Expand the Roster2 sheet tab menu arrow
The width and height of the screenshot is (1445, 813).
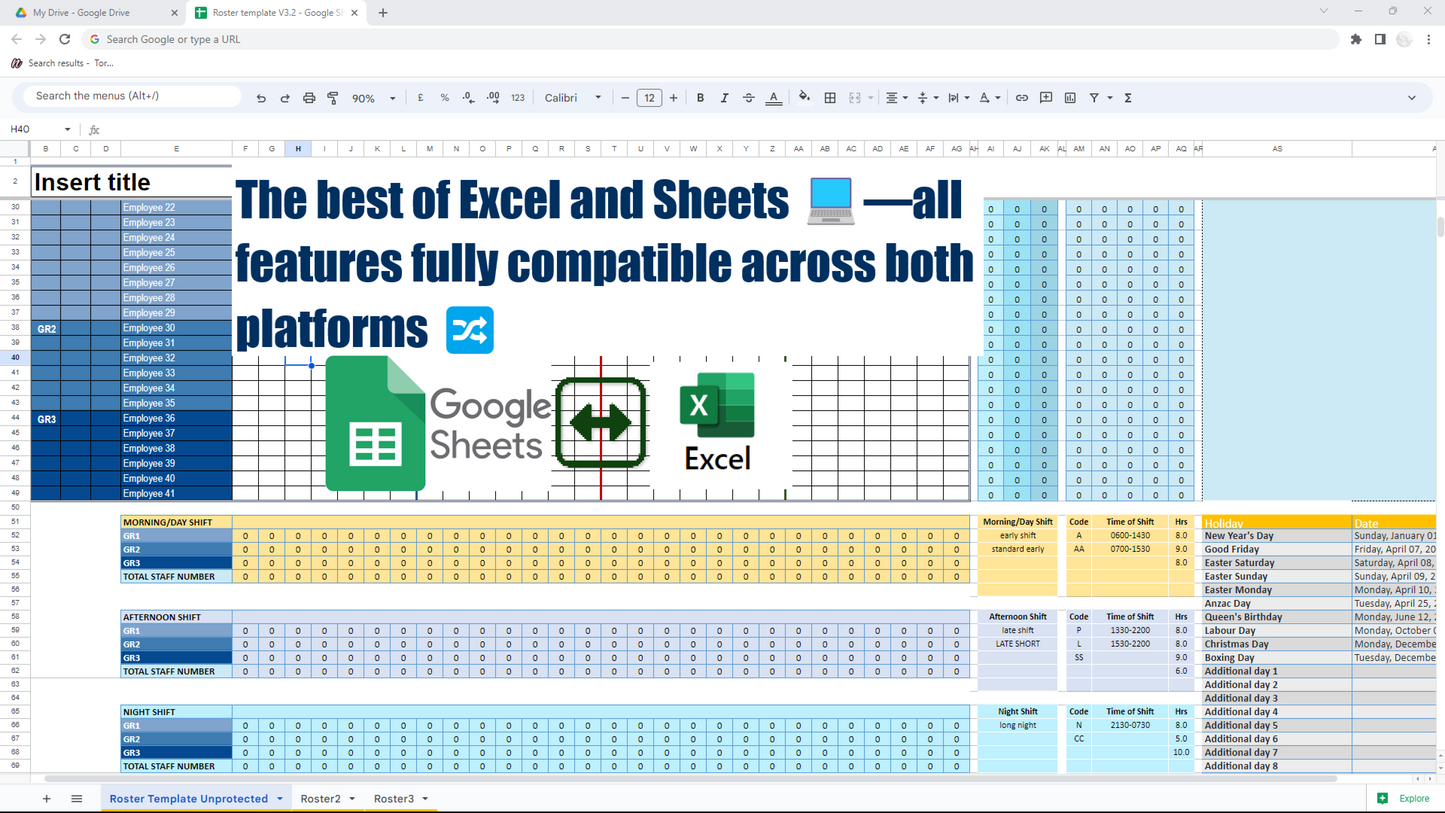coord(352,799)
